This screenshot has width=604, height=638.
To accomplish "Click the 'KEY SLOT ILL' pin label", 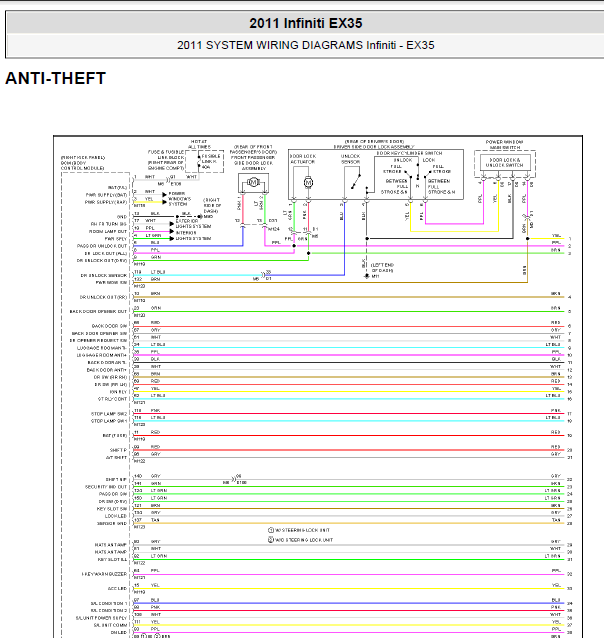I will (x=112, y=559).
